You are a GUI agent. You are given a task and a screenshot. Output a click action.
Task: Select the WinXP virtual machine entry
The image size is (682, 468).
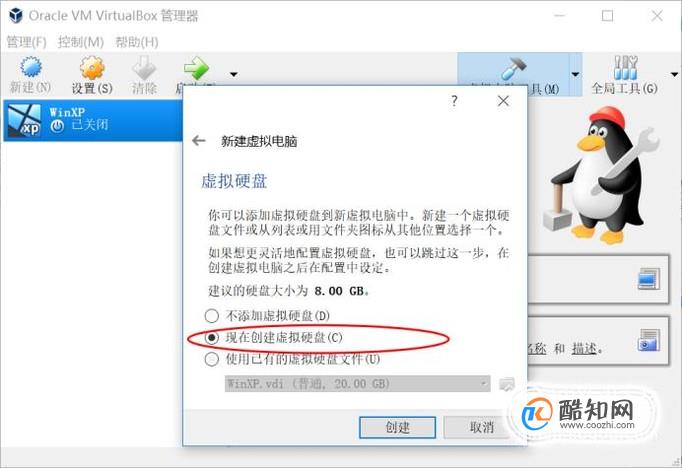coord(93,120)
